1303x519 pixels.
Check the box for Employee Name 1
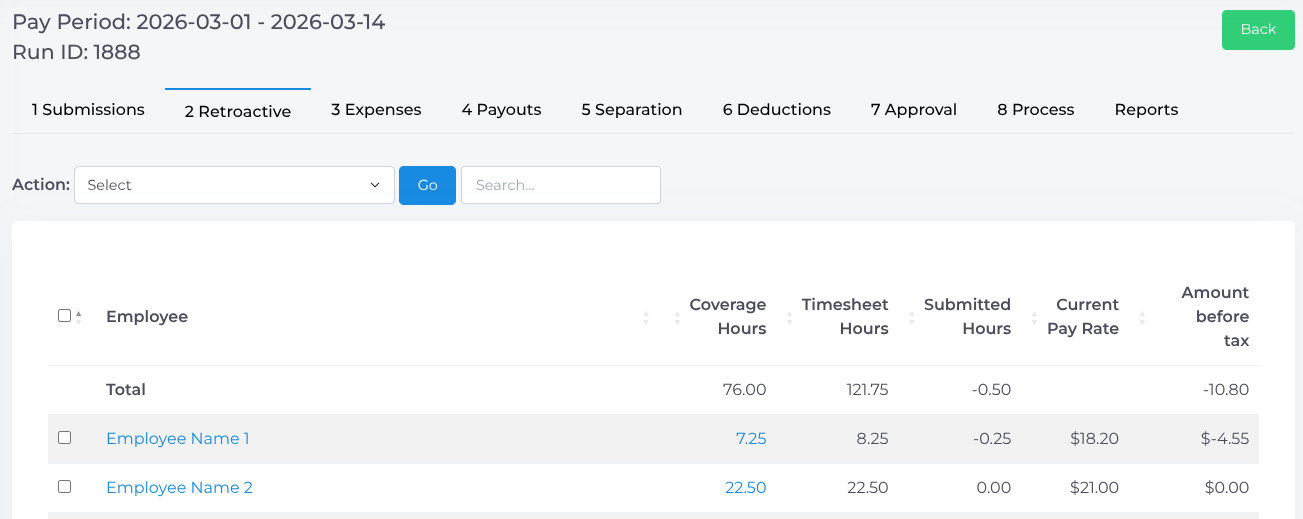[65, 438]
